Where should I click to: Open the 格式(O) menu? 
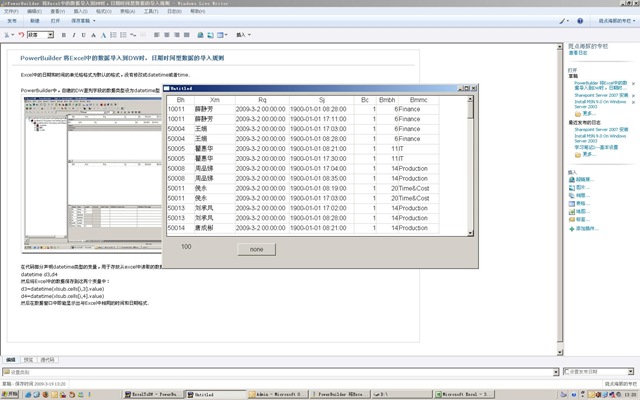pyautogui.click(x=101, y=11)
